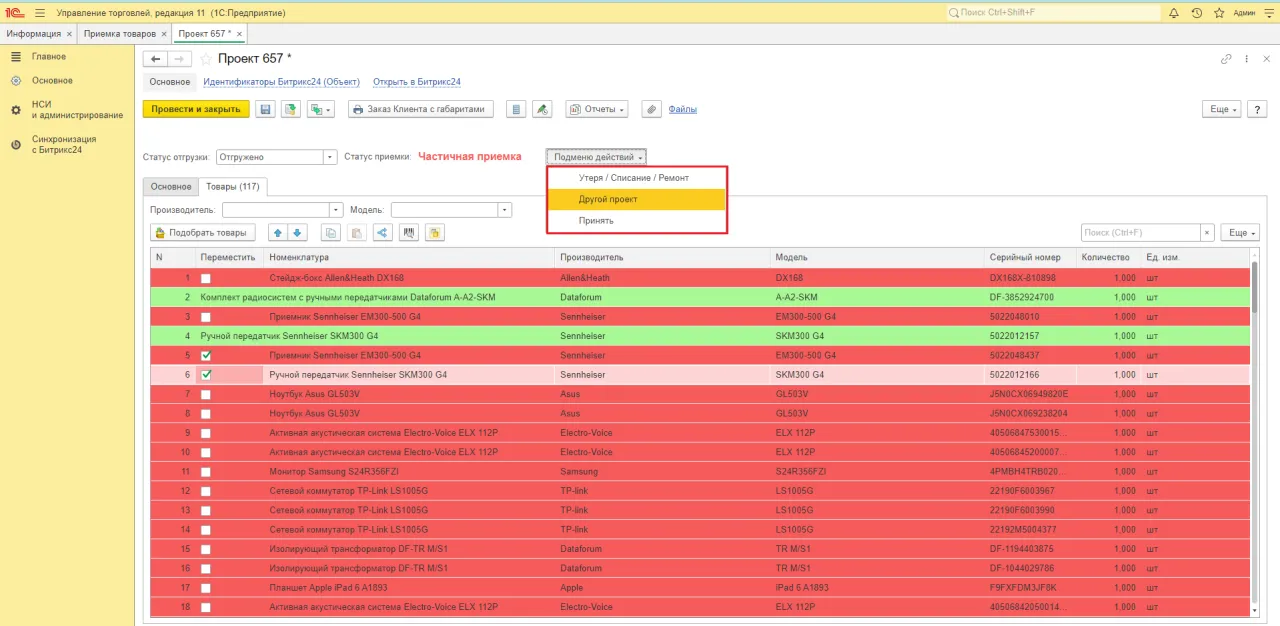
Task: Expand the Отчеты dropdown button
Action: coord(597,109)
